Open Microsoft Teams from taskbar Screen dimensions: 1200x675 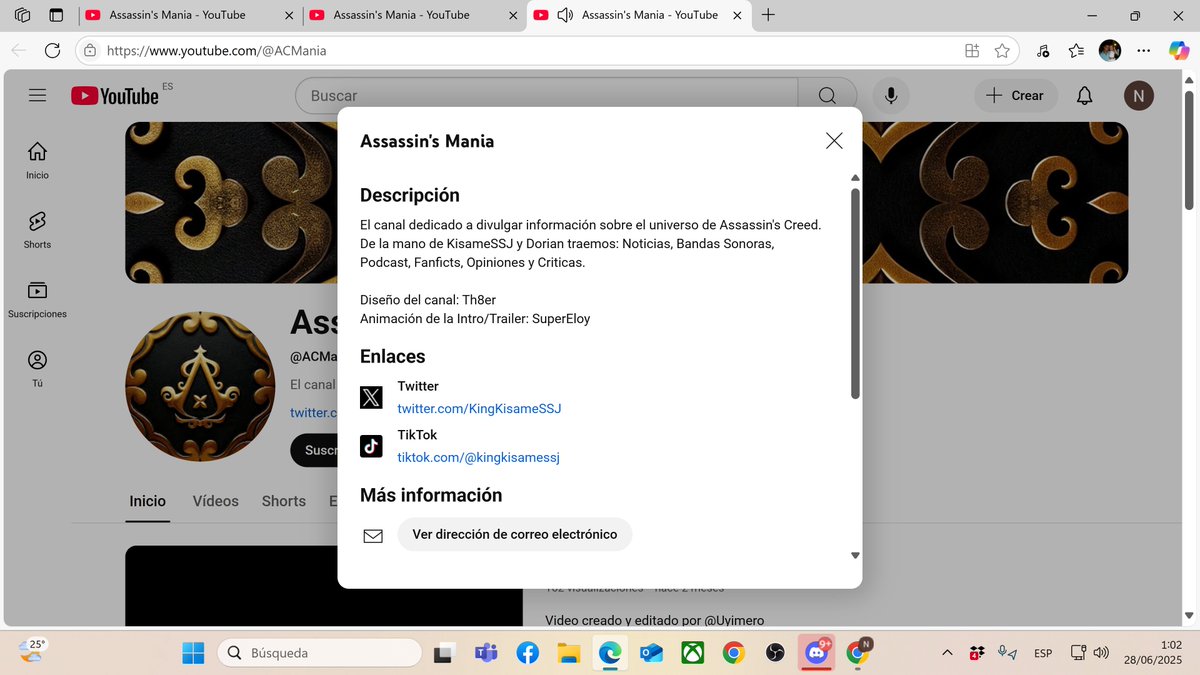(487, 653)
